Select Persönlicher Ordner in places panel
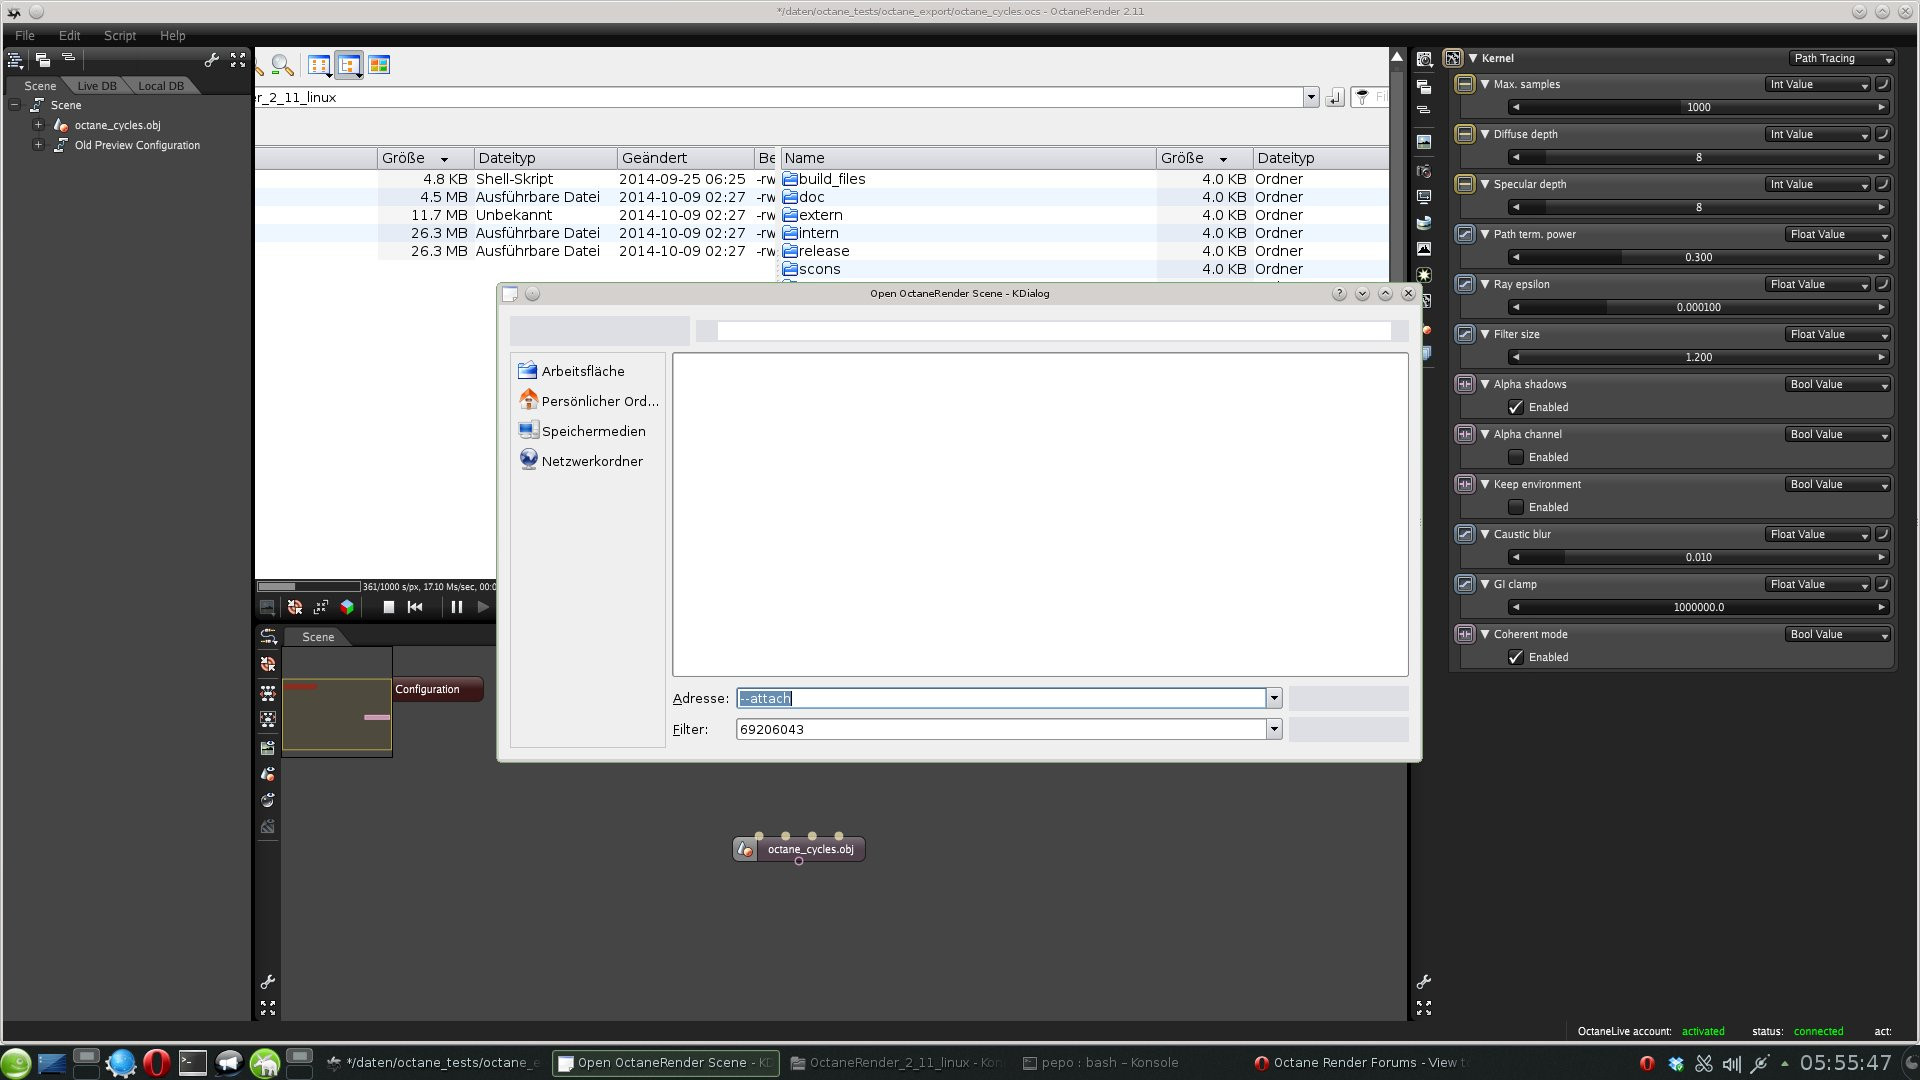 [588, 401]
